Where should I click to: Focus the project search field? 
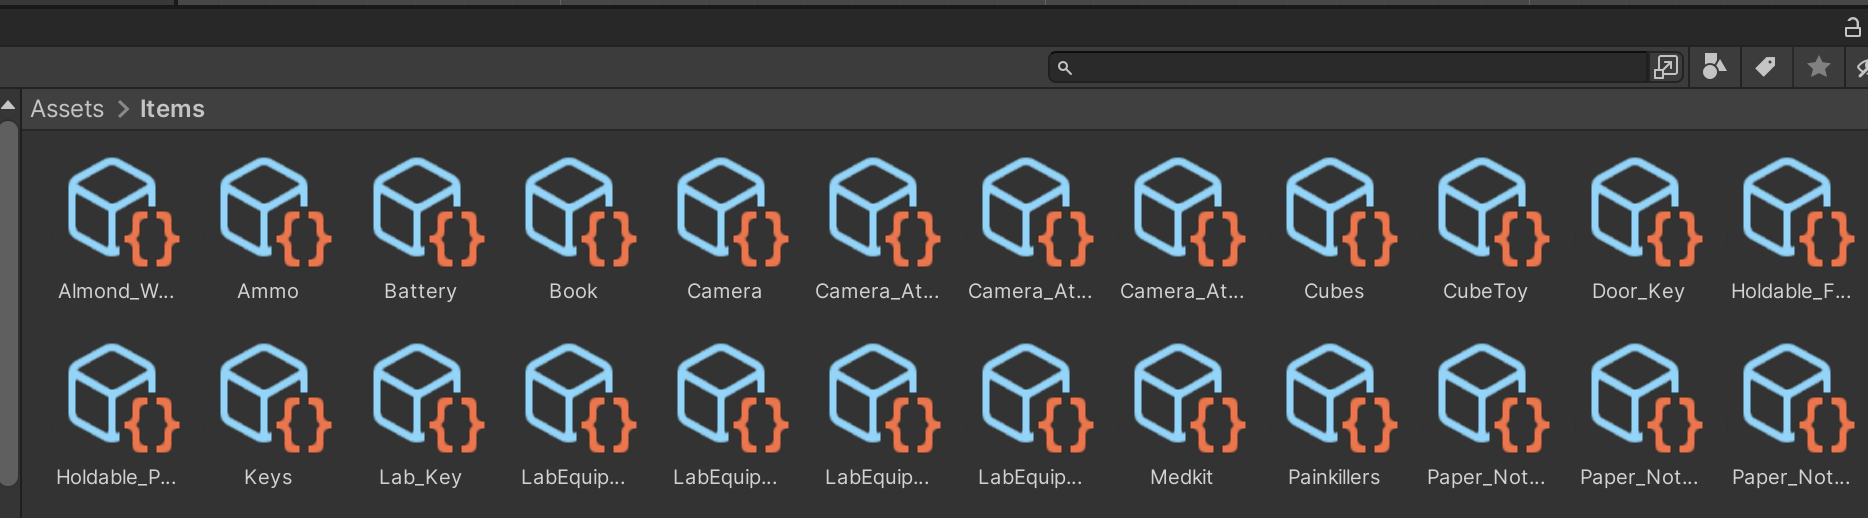[1348, 67]
